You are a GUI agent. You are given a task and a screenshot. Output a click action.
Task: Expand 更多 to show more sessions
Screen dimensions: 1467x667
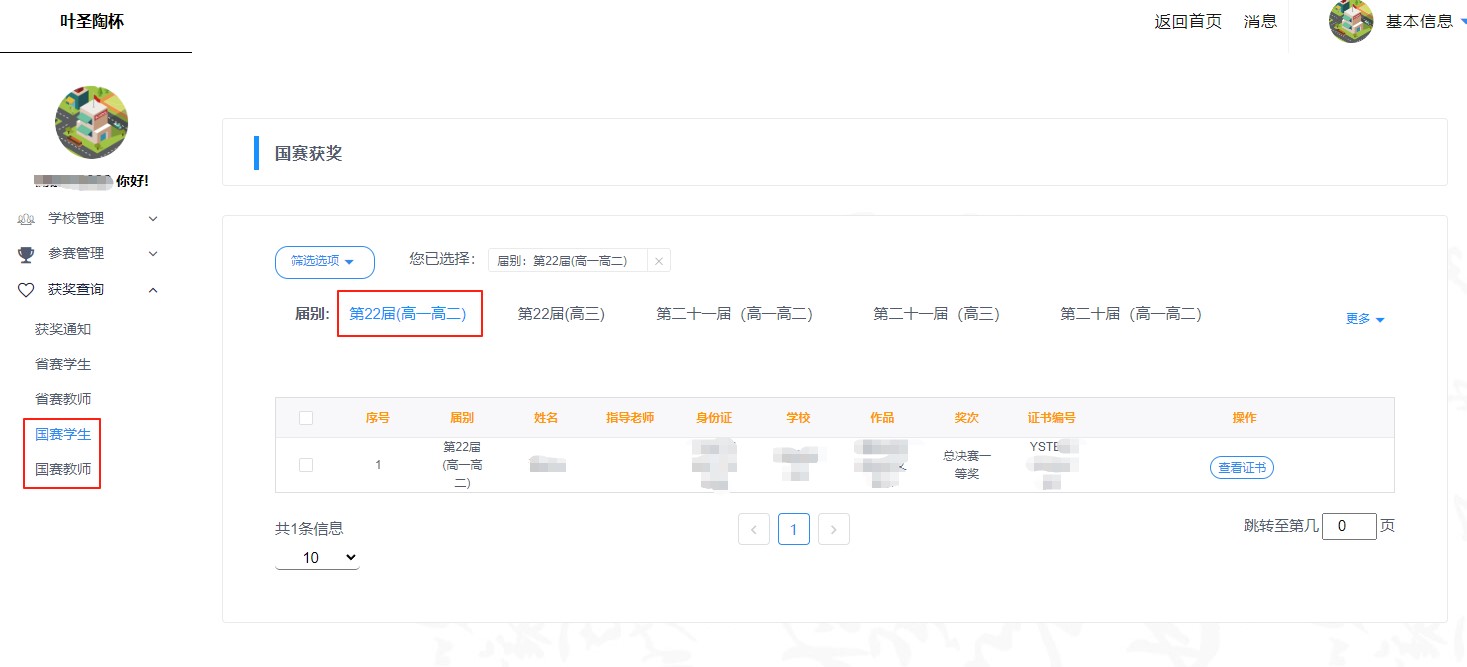click(1364, 319)
